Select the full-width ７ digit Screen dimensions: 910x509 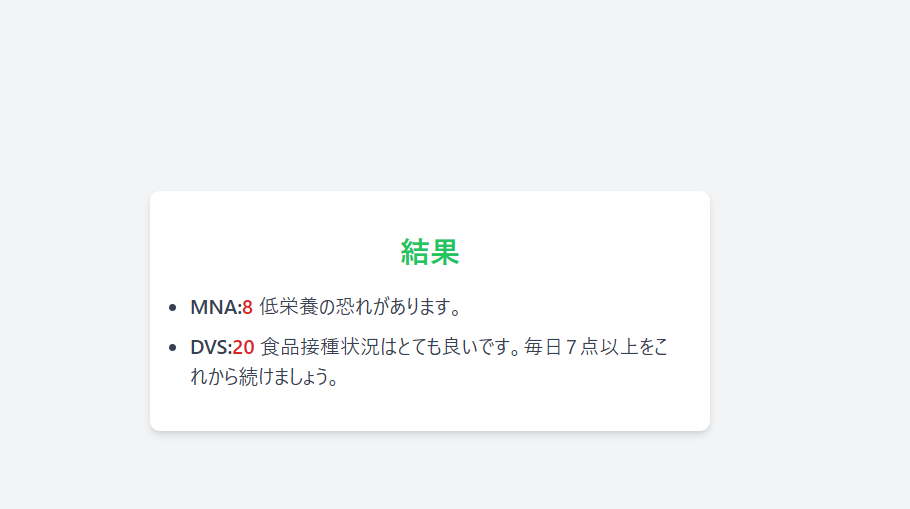[572, 347]
